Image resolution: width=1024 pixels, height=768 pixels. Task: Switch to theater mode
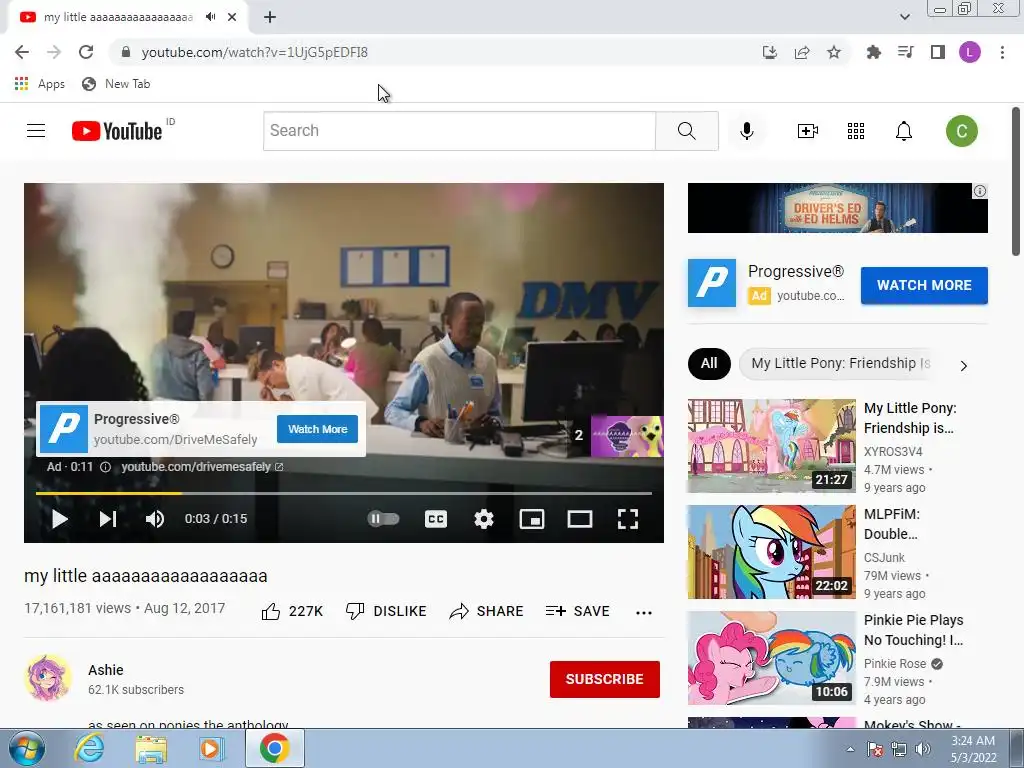[579, 519]
